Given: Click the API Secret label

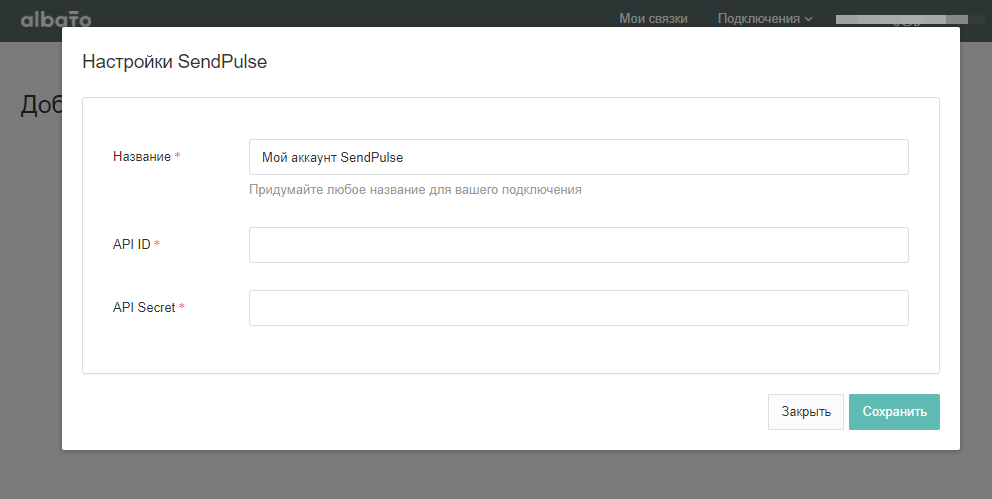Looking at the screenshot, I should (144, 307).
